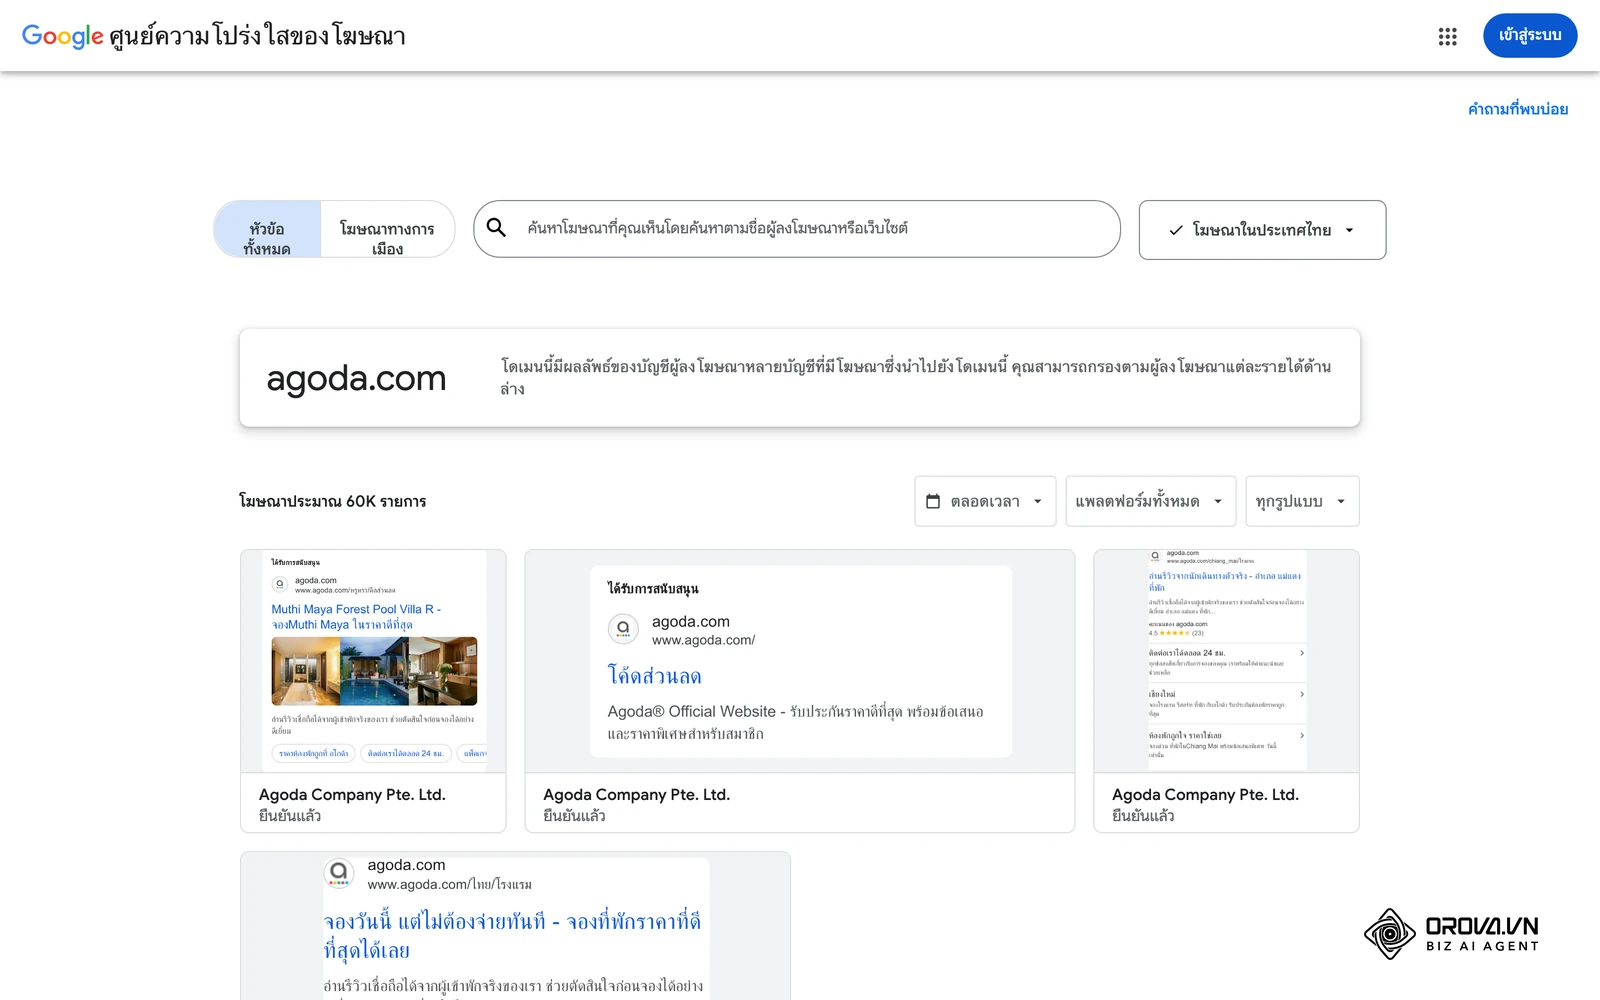Click agoda favicon in the จองวันนี้ ad
The width and height of the screenshot is (1600, 1000).
pyautogui.click(x=339, y=873)
